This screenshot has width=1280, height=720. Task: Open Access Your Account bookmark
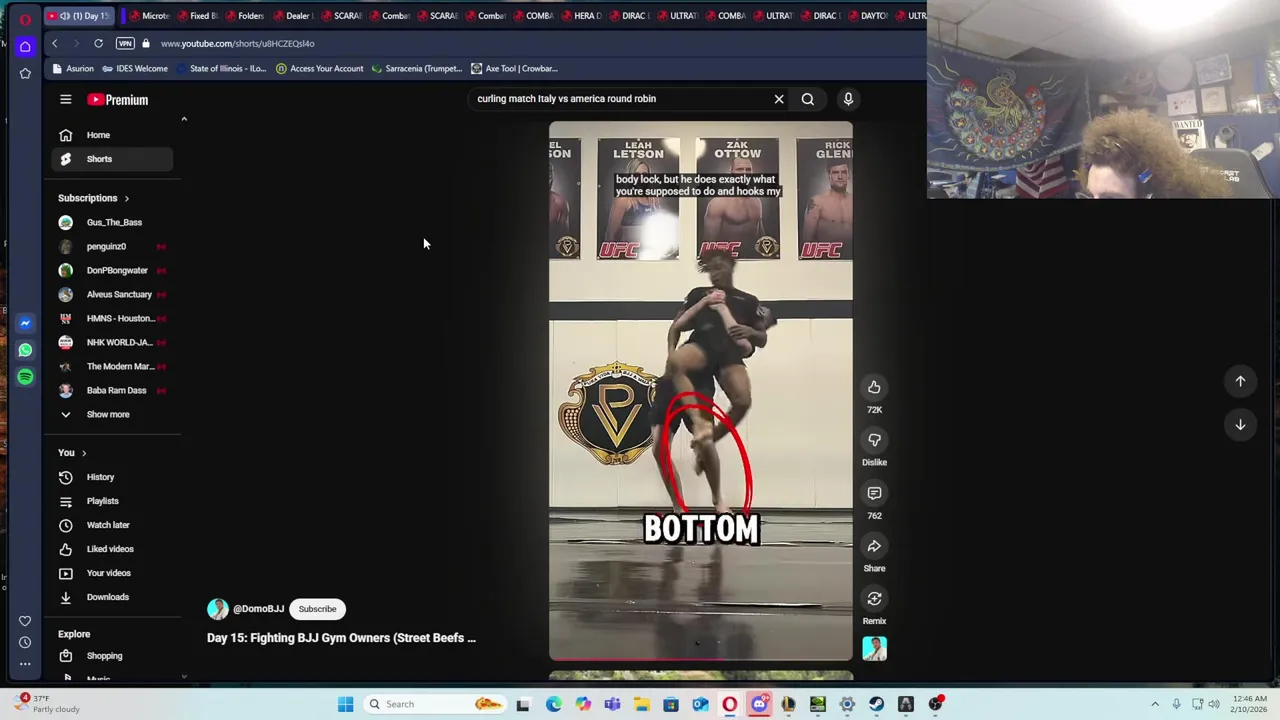pos(319,69)
